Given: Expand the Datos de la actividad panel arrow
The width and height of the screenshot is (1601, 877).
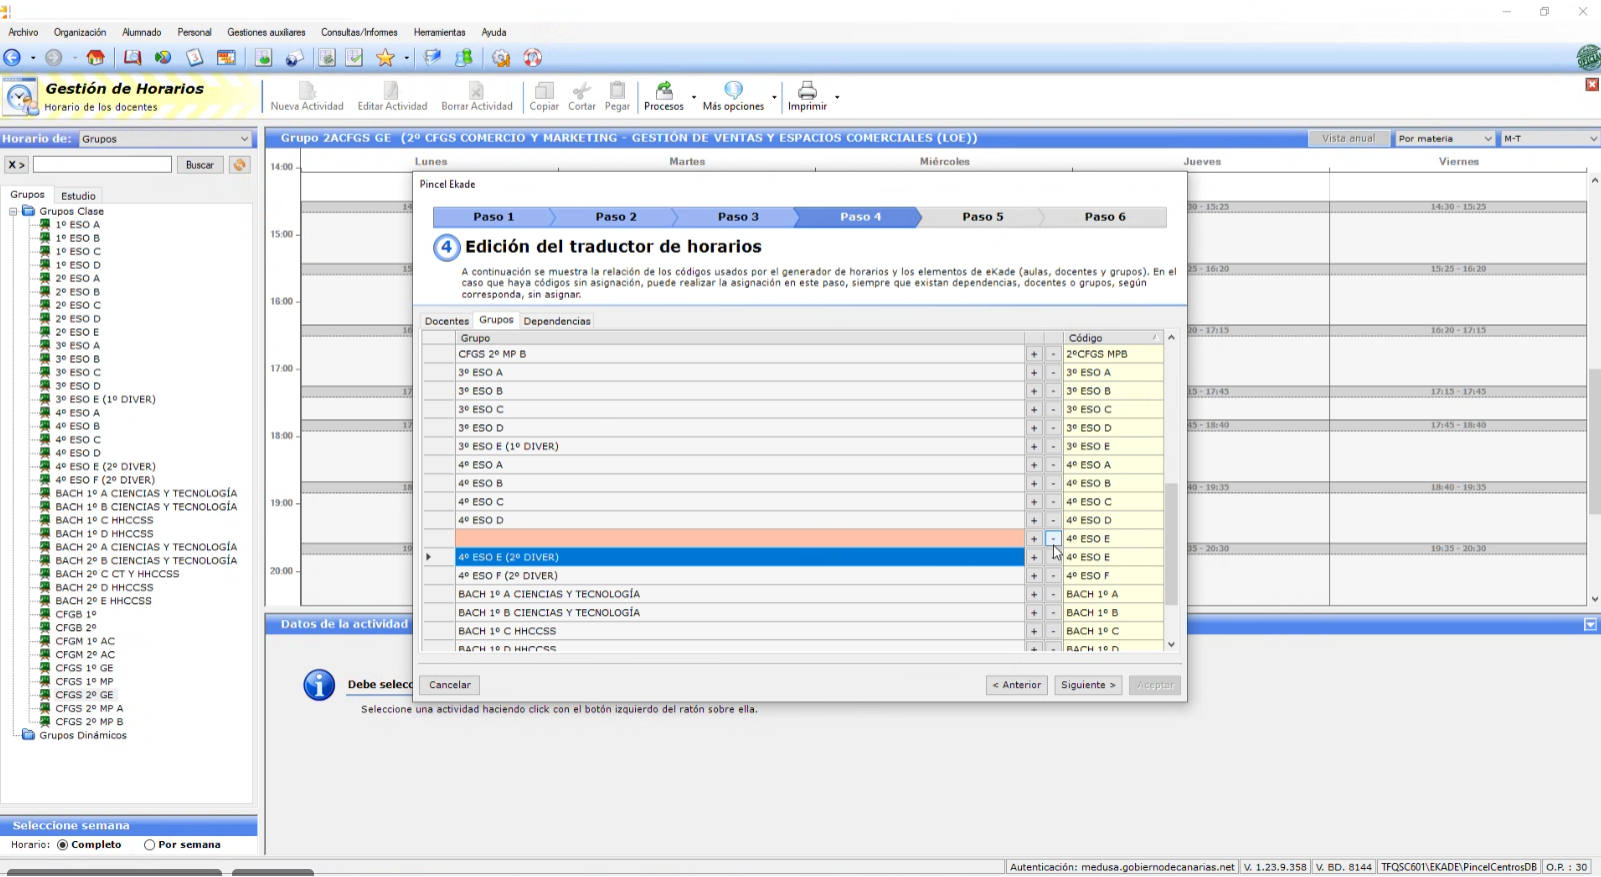Looking at the screenshot, I should (x=1590, y=625).
